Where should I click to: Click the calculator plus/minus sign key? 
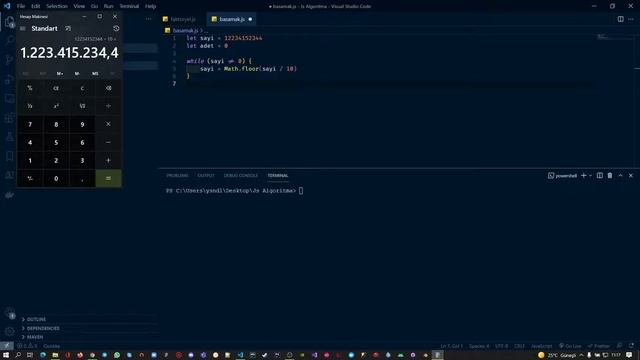pos(30,178)
